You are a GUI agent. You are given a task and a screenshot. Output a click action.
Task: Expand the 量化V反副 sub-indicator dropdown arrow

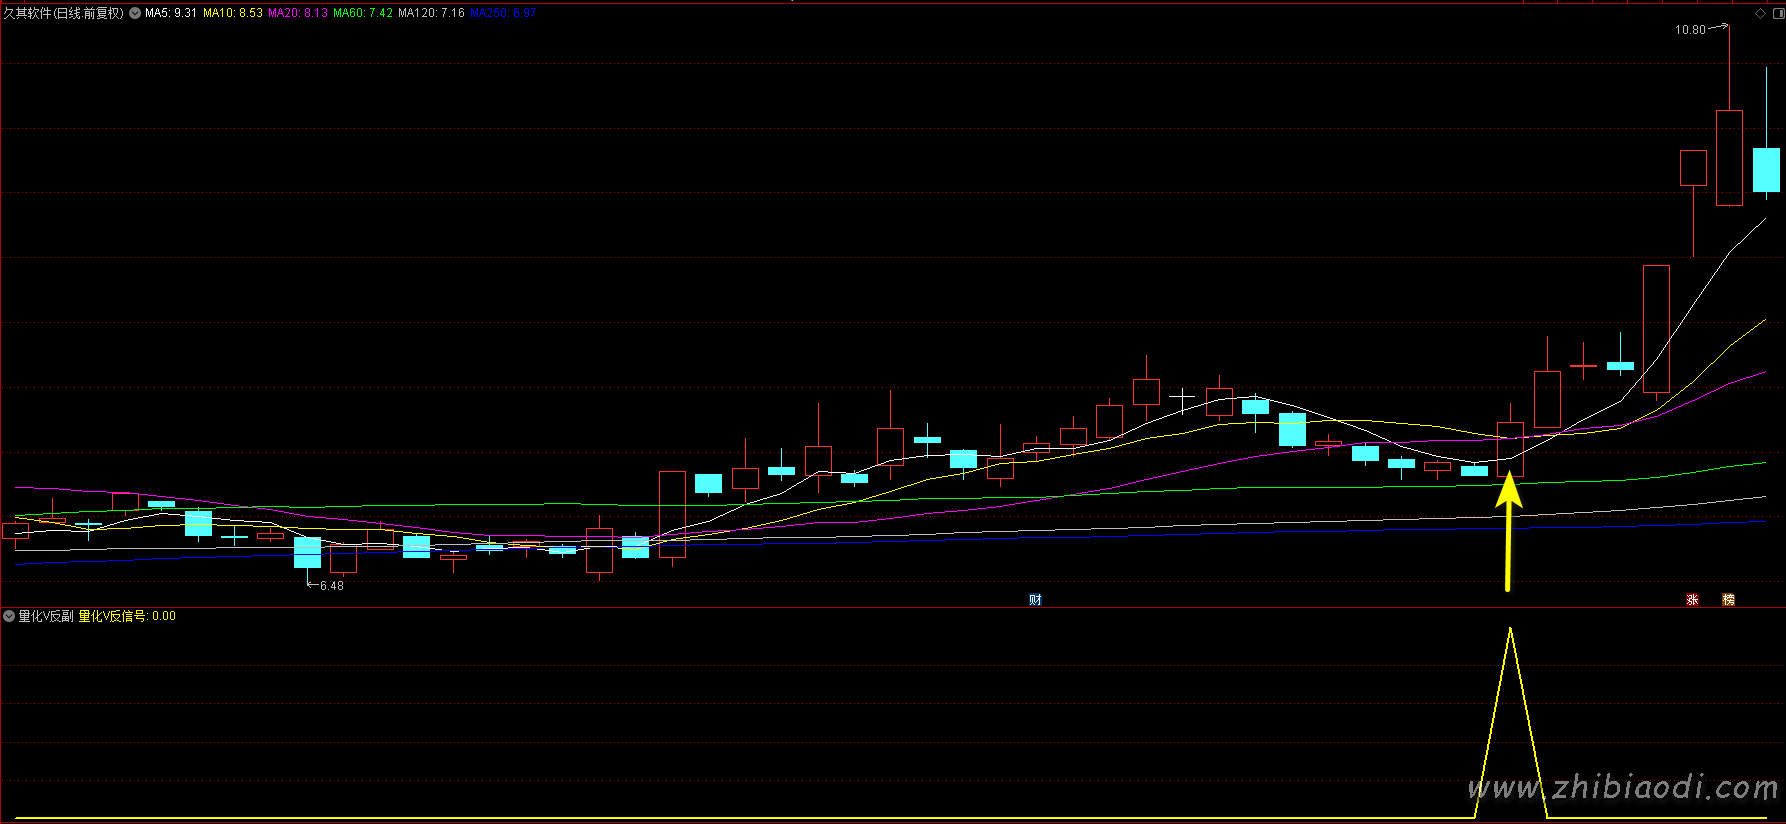[x=9, y=616]
